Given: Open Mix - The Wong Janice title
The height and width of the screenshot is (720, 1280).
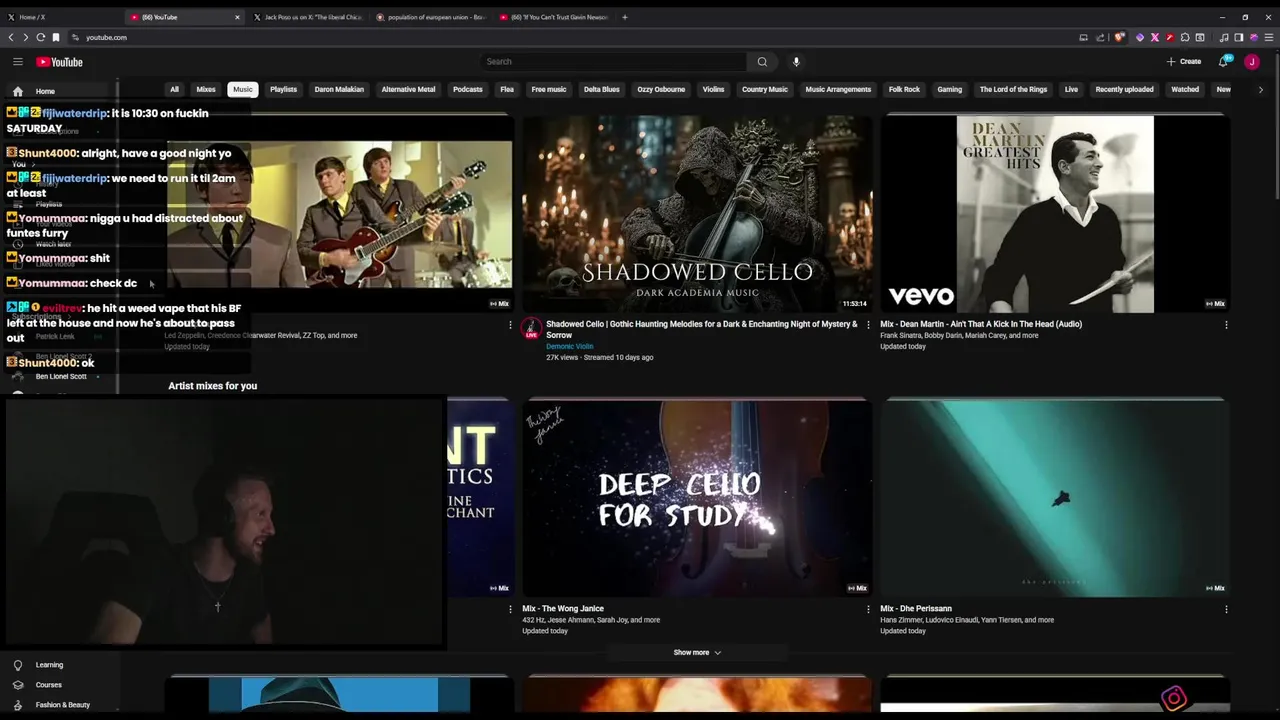Looking at the screenshot, I should point(563,609).
